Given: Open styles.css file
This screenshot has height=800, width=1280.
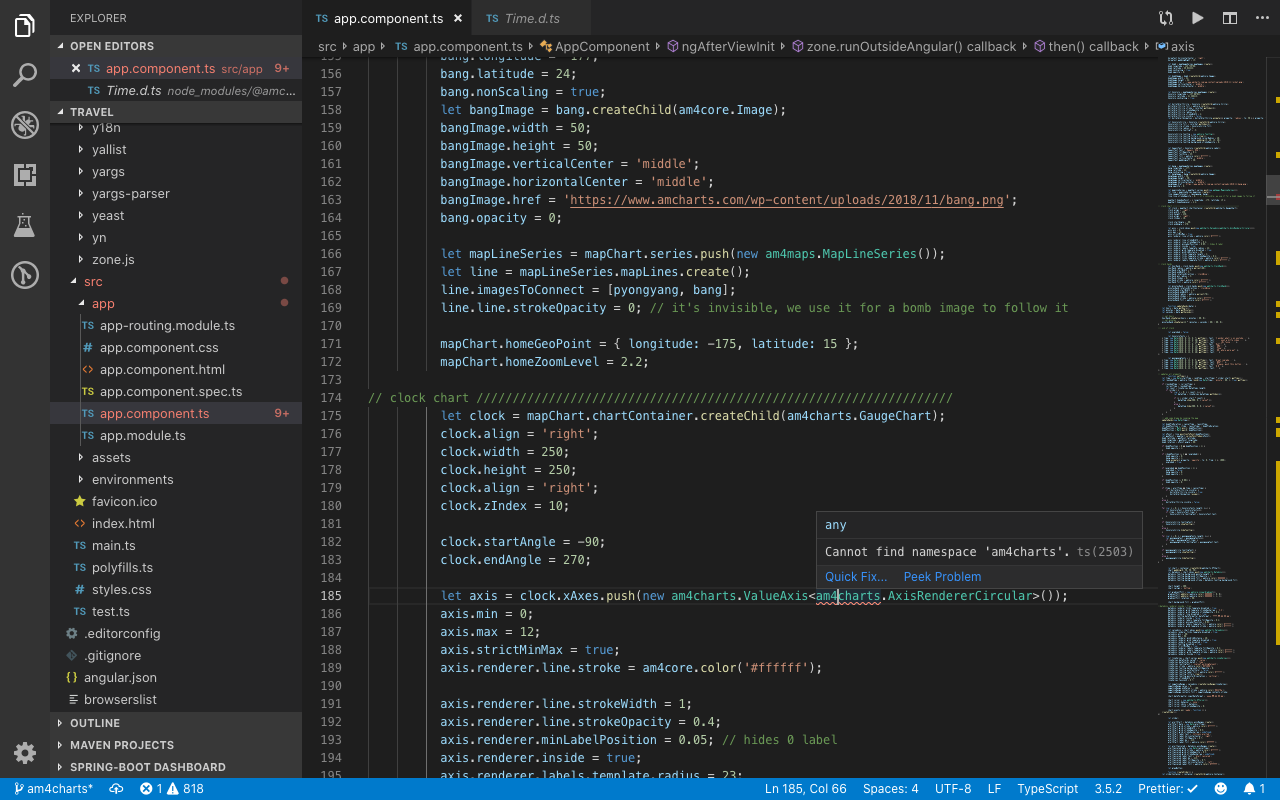Looking at the screenshot, I should pyautogui.click(x=176, y=590).
